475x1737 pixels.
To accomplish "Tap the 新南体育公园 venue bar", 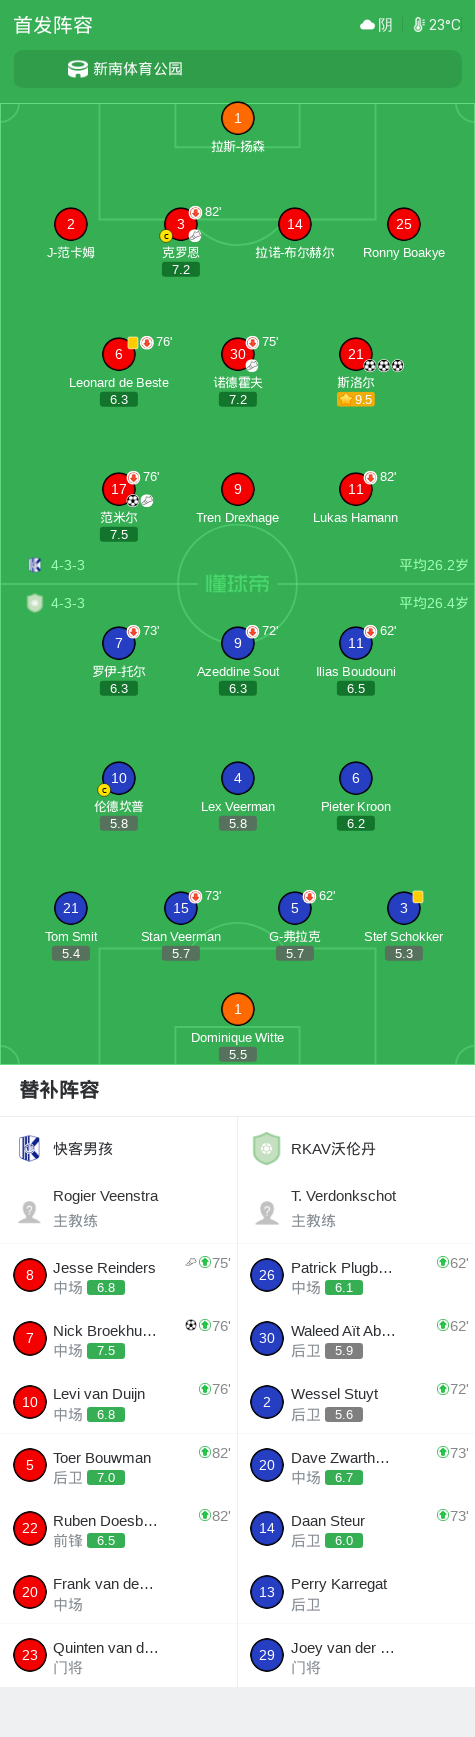I will tap(237, 69).
